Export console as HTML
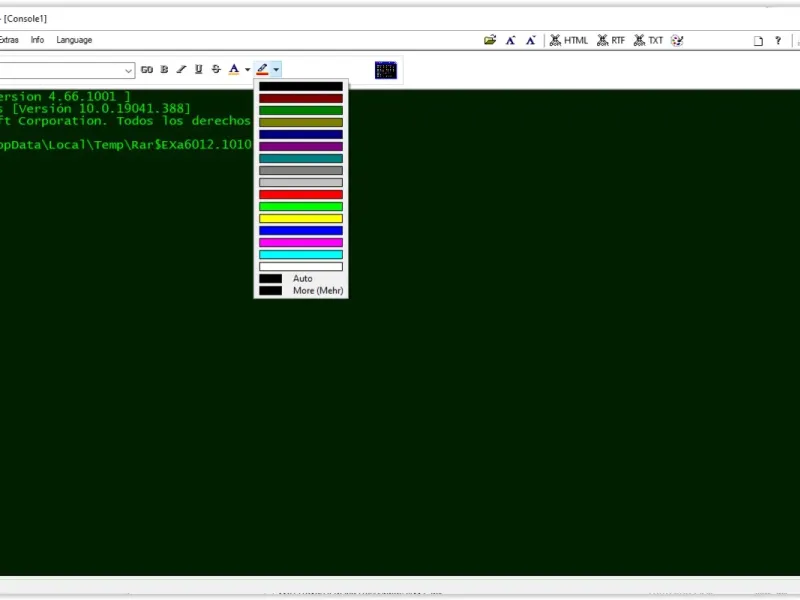The image size is (800, 600). (567, 41)
